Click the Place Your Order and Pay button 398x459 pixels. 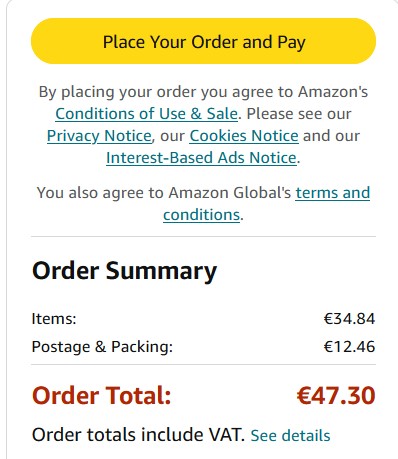tap(203, 41)
